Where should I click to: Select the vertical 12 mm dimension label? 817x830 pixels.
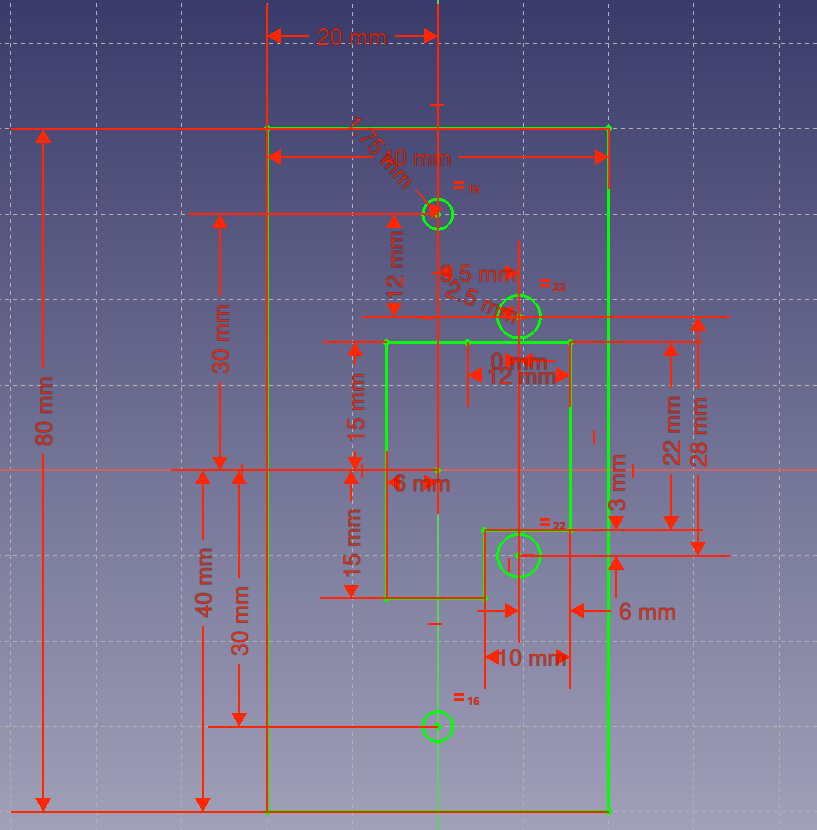[395, 266]
